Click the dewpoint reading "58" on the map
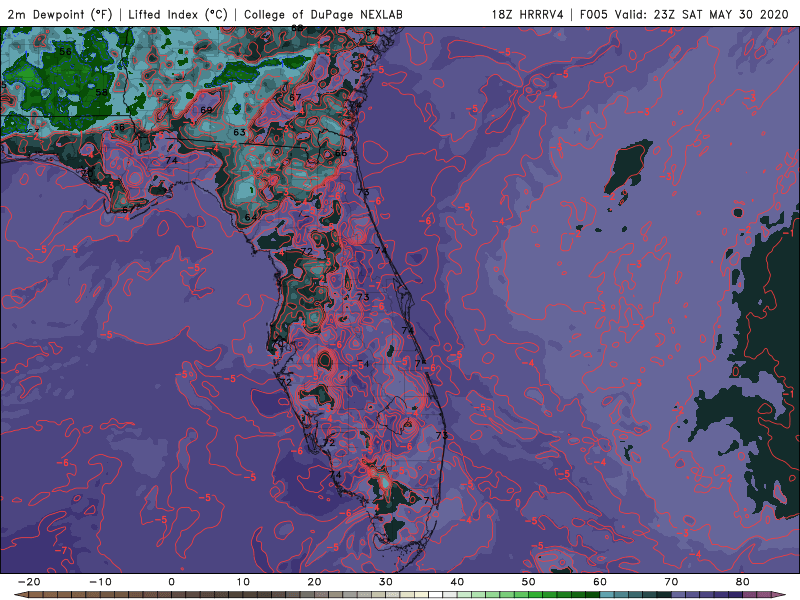This screenshot has width=800, height=600. coord(102,92)
